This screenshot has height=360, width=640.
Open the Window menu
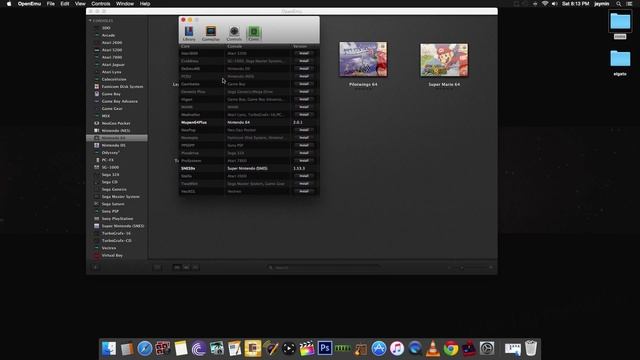pyautogui.click(x=125, y=4)
